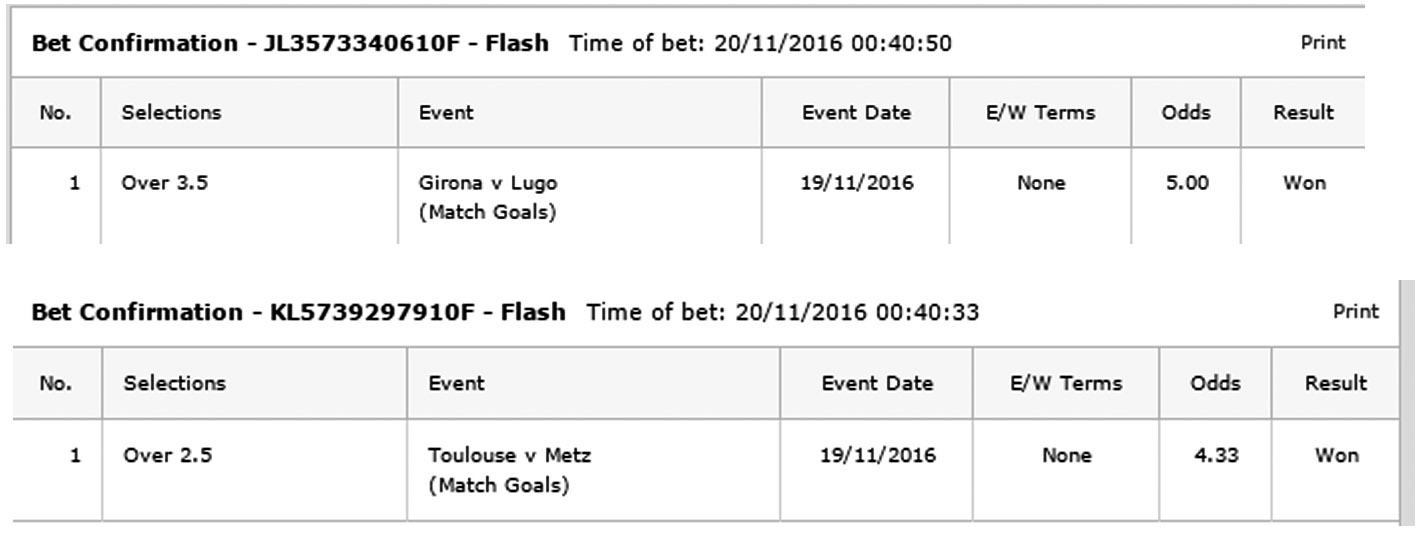Click Odds column header in Toulouse table
This screenshot has width=1424, height=546.
(x=1215, y=383)
